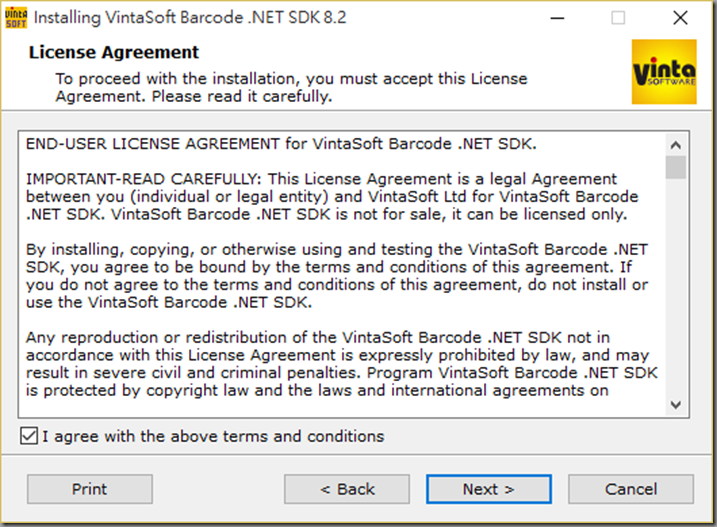This screenshot has height=527, width=717.
Task: Click the yellow Vinta Software logo
Action: [664, 72]
